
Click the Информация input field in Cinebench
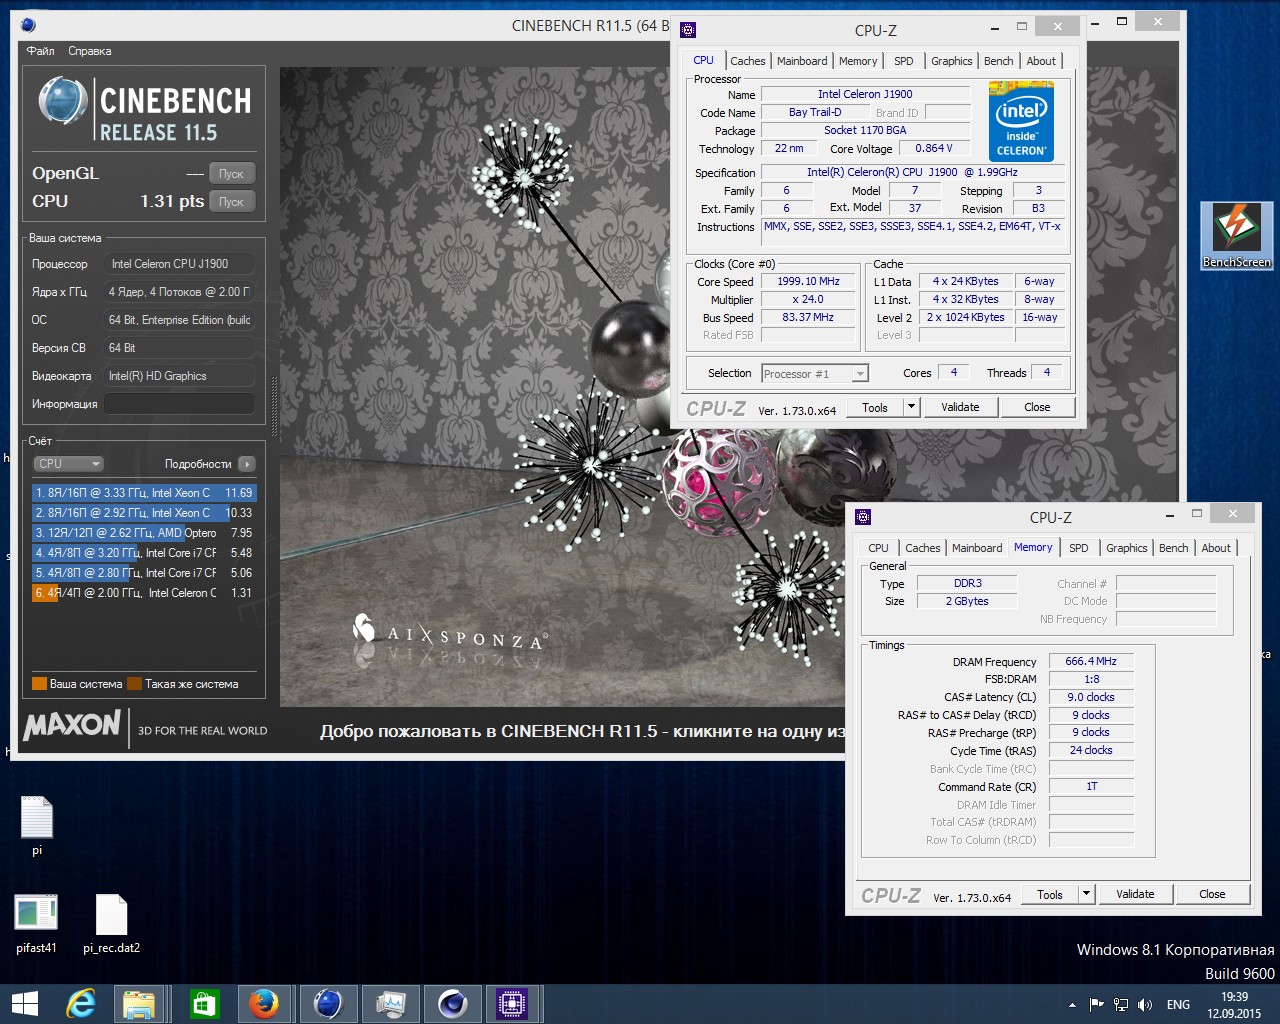click(x=179, y=404)
